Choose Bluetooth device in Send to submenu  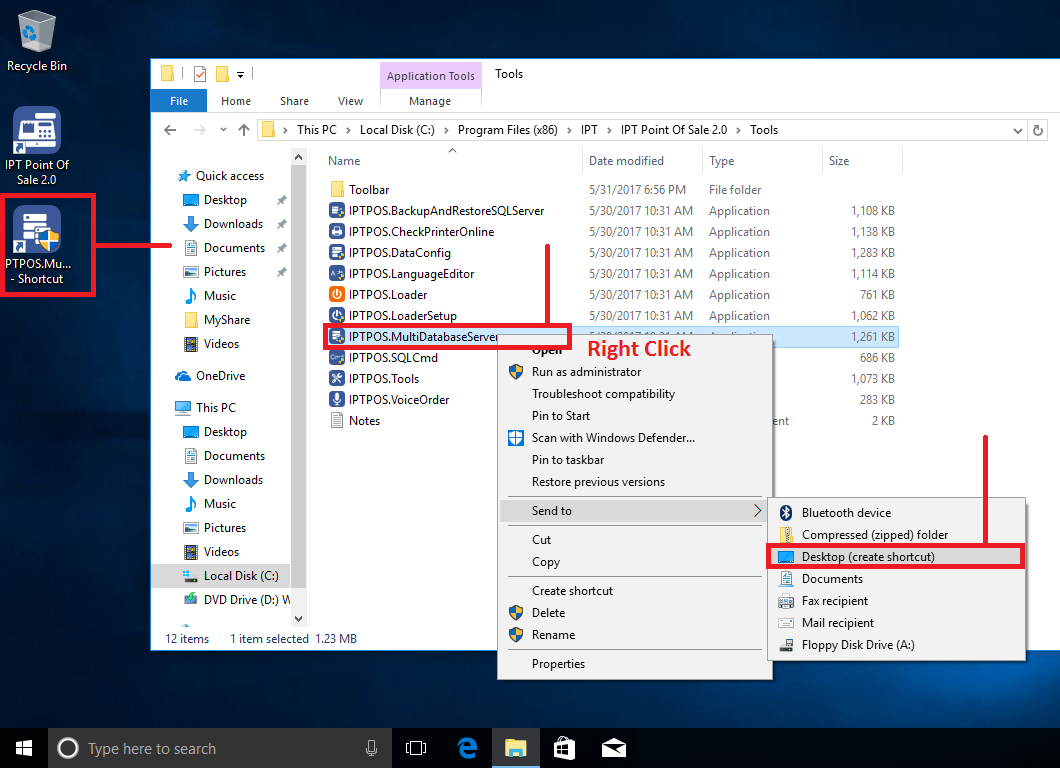[x=896, y=512]
